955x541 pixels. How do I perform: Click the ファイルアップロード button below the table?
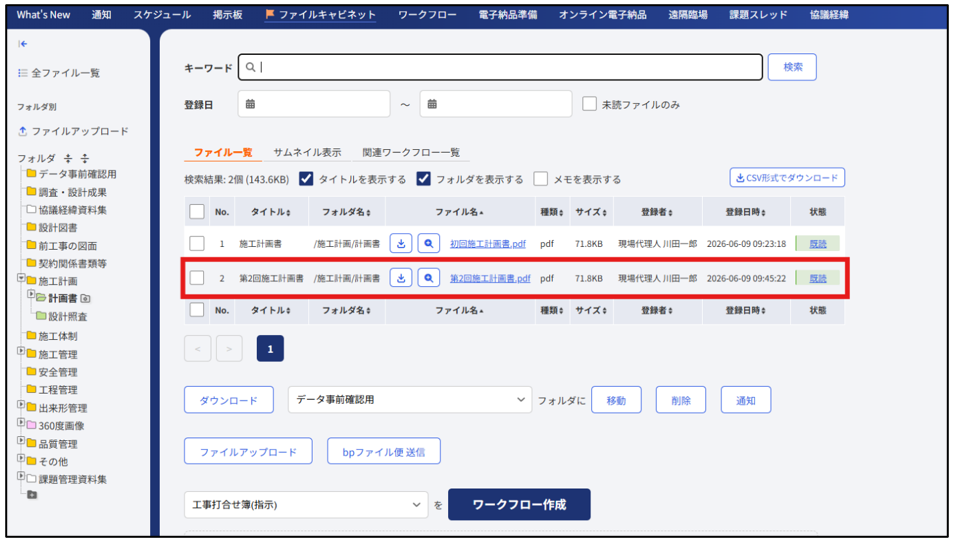pos(248,451)
